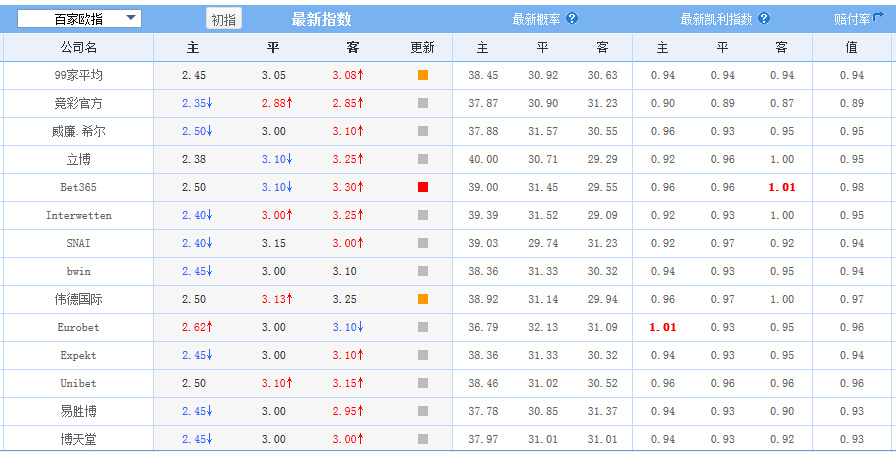Click 伟德国际's payout value 0.97
896x452 pixels.
pos(851,299)
